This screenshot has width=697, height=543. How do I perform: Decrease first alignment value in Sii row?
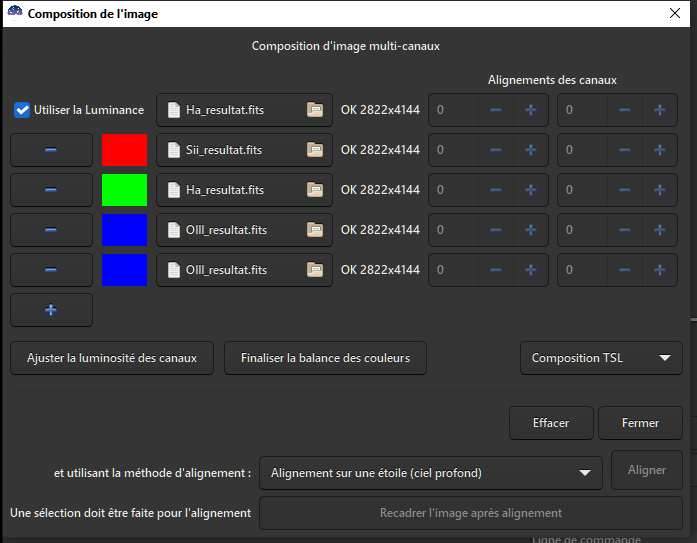coord(496,150)
